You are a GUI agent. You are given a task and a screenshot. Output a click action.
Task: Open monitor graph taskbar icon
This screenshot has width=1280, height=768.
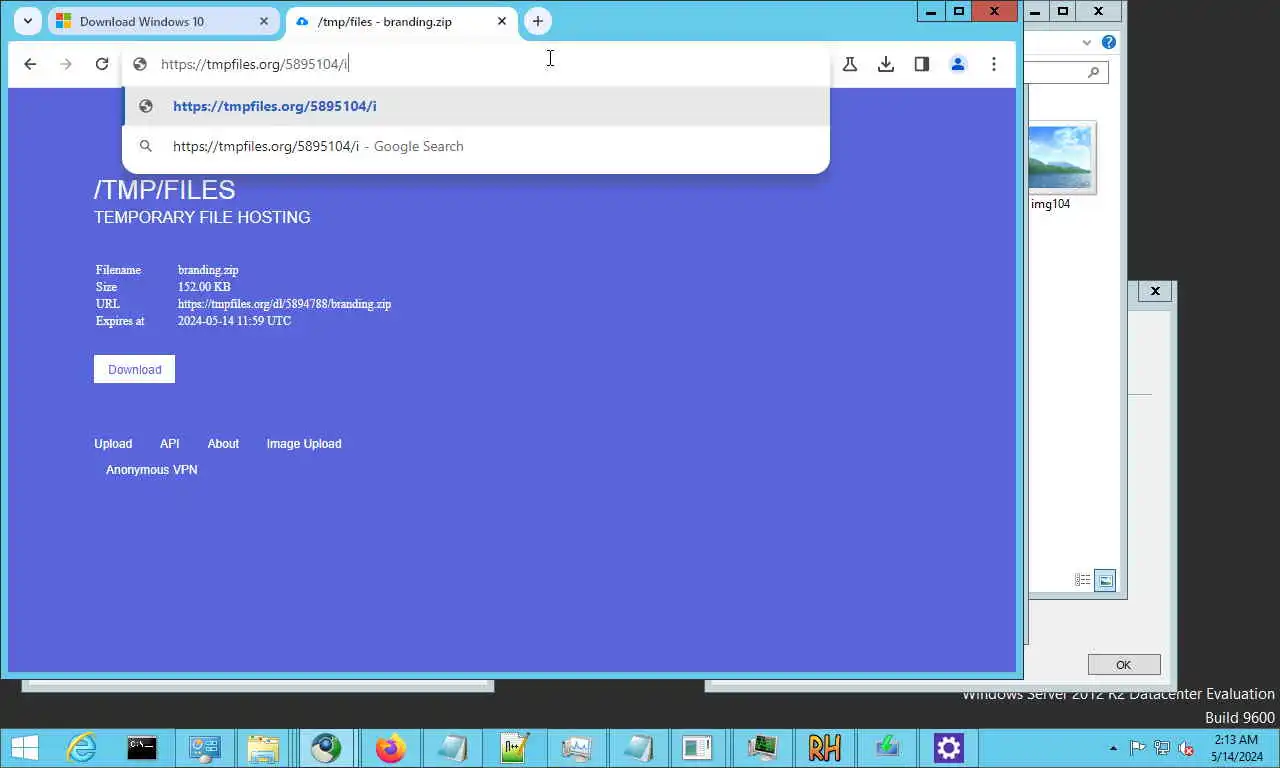pos(576,748)
